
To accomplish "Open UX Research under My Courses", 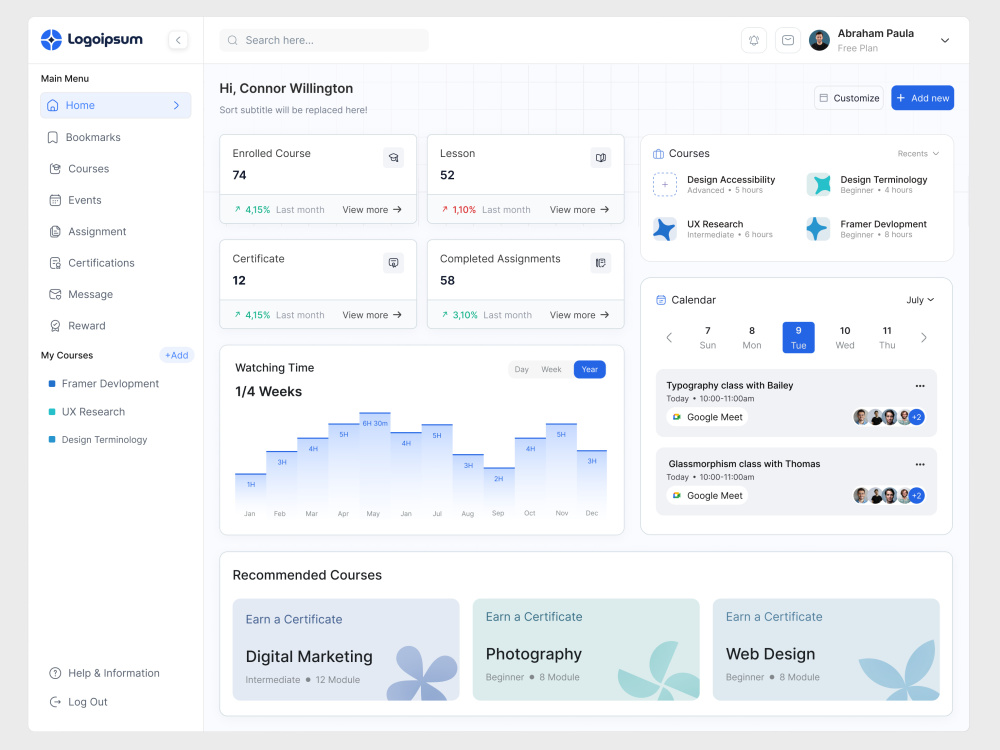I will [x=87, y=411].
